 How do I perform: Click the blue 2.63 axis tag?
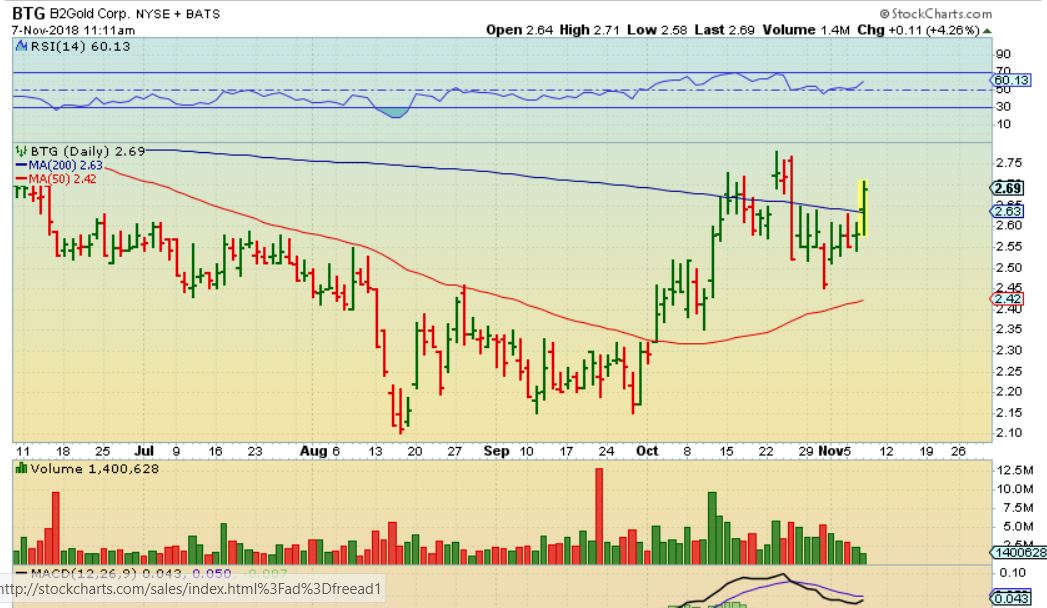coord(1007,212)
